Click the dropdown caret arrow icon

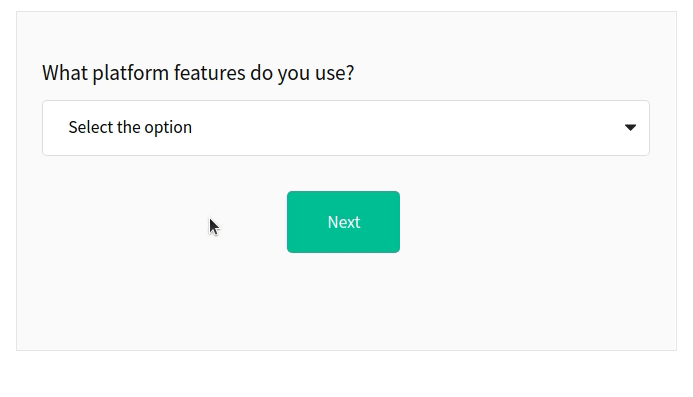(x=630, y=128)
